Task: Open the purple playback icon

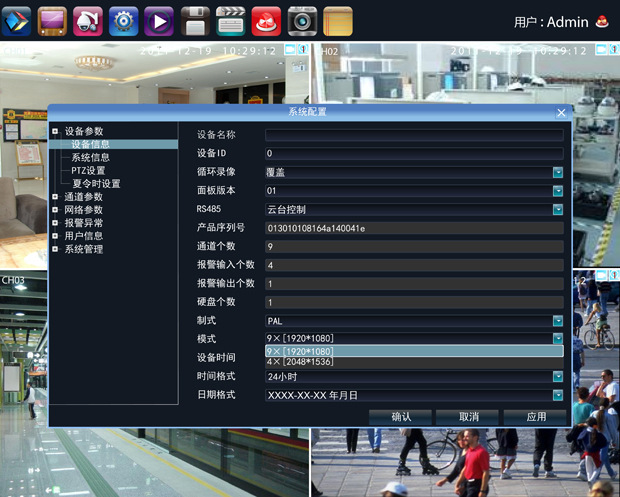Action: (159, 21)
